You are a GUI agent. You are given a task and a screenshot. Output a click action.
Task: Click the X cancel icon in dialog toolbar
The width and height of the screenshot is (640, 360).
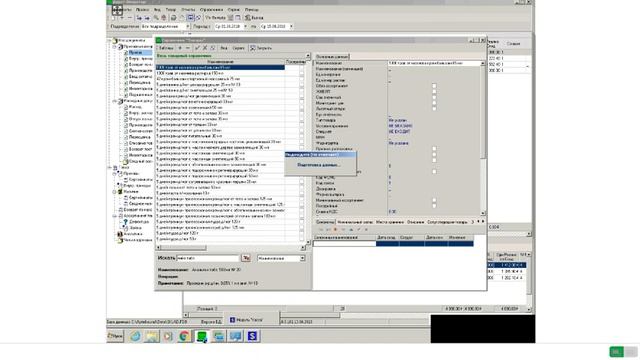tap(205, 48)
